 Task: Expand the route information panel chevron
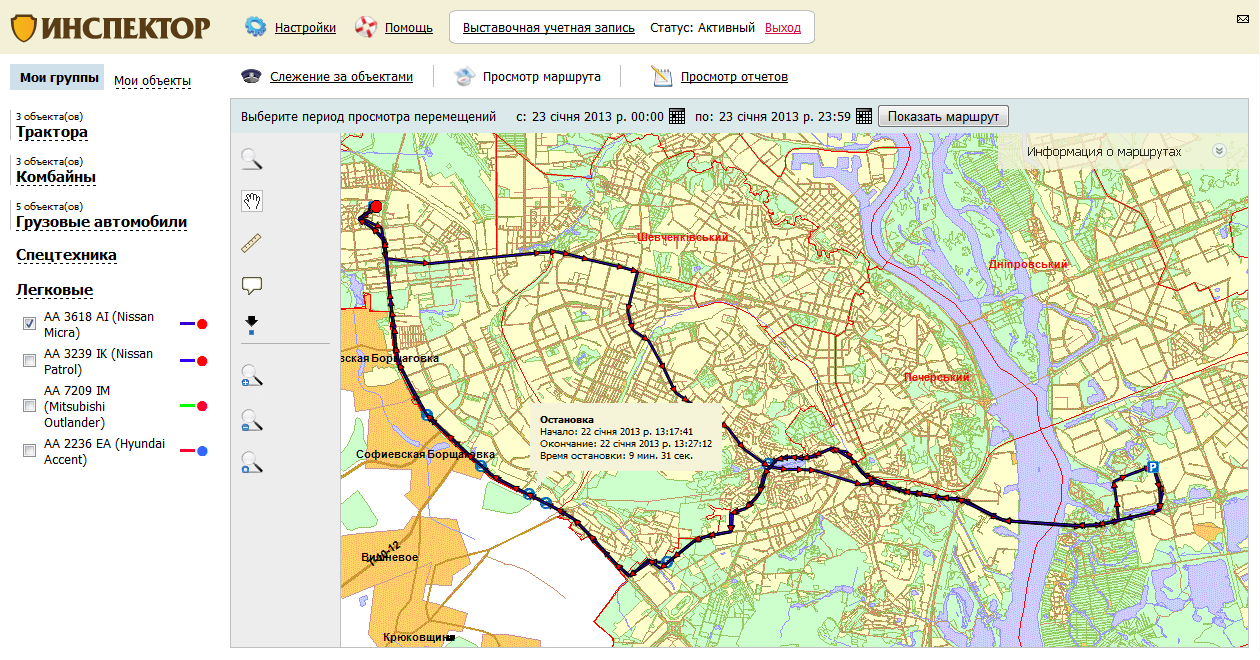(1218, 151)
